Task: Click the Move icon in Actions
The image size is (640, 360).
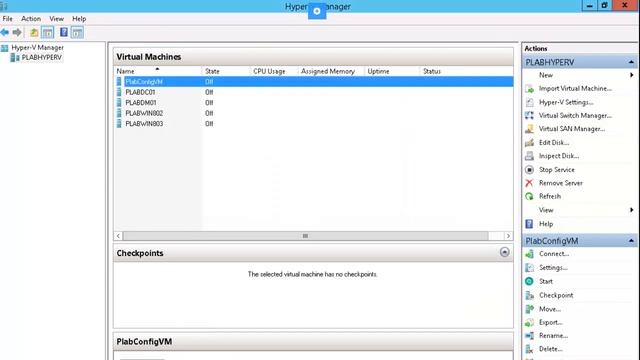Action: [529, 309]
